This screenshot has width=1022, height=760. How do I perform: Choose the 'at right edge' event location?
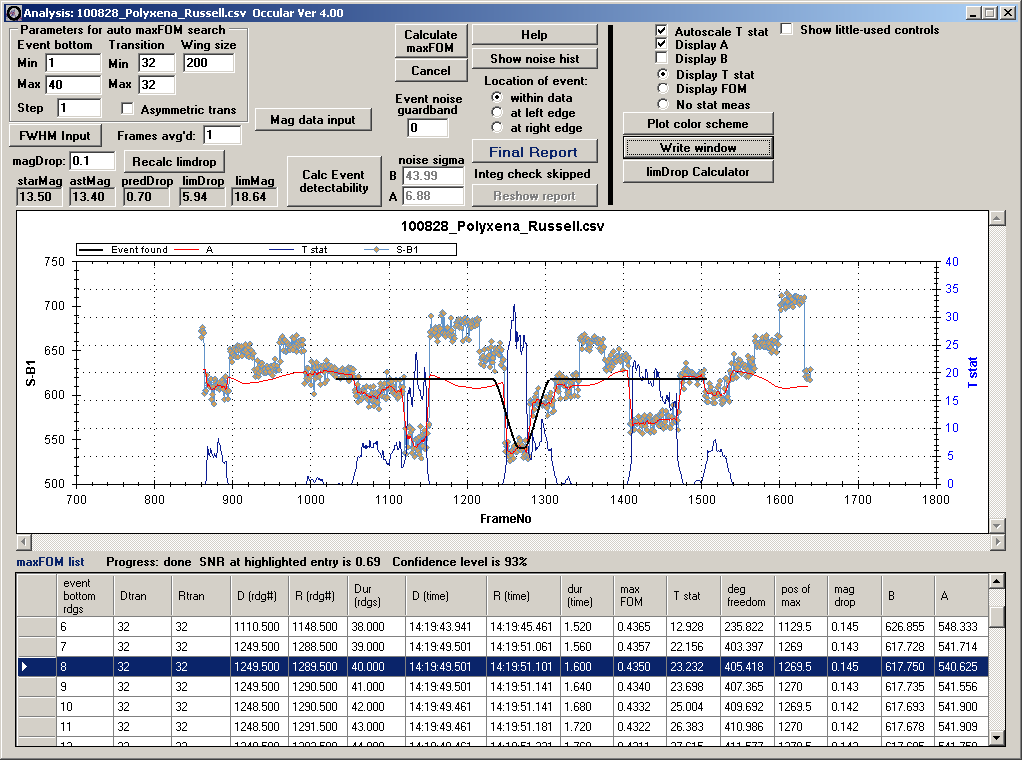pos(497,127)
